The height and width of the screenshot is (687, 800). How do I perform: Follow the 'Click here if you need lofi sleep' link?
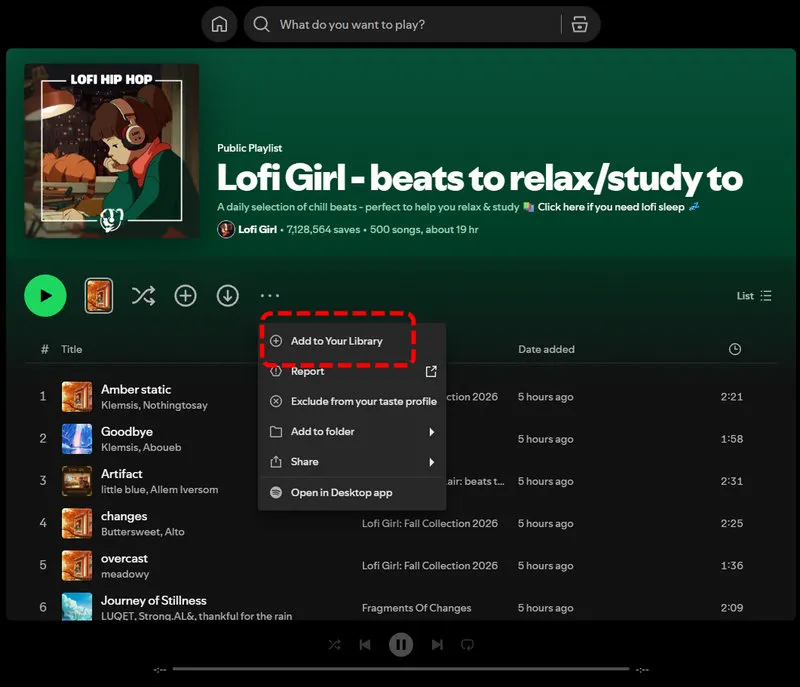(611, 207)
